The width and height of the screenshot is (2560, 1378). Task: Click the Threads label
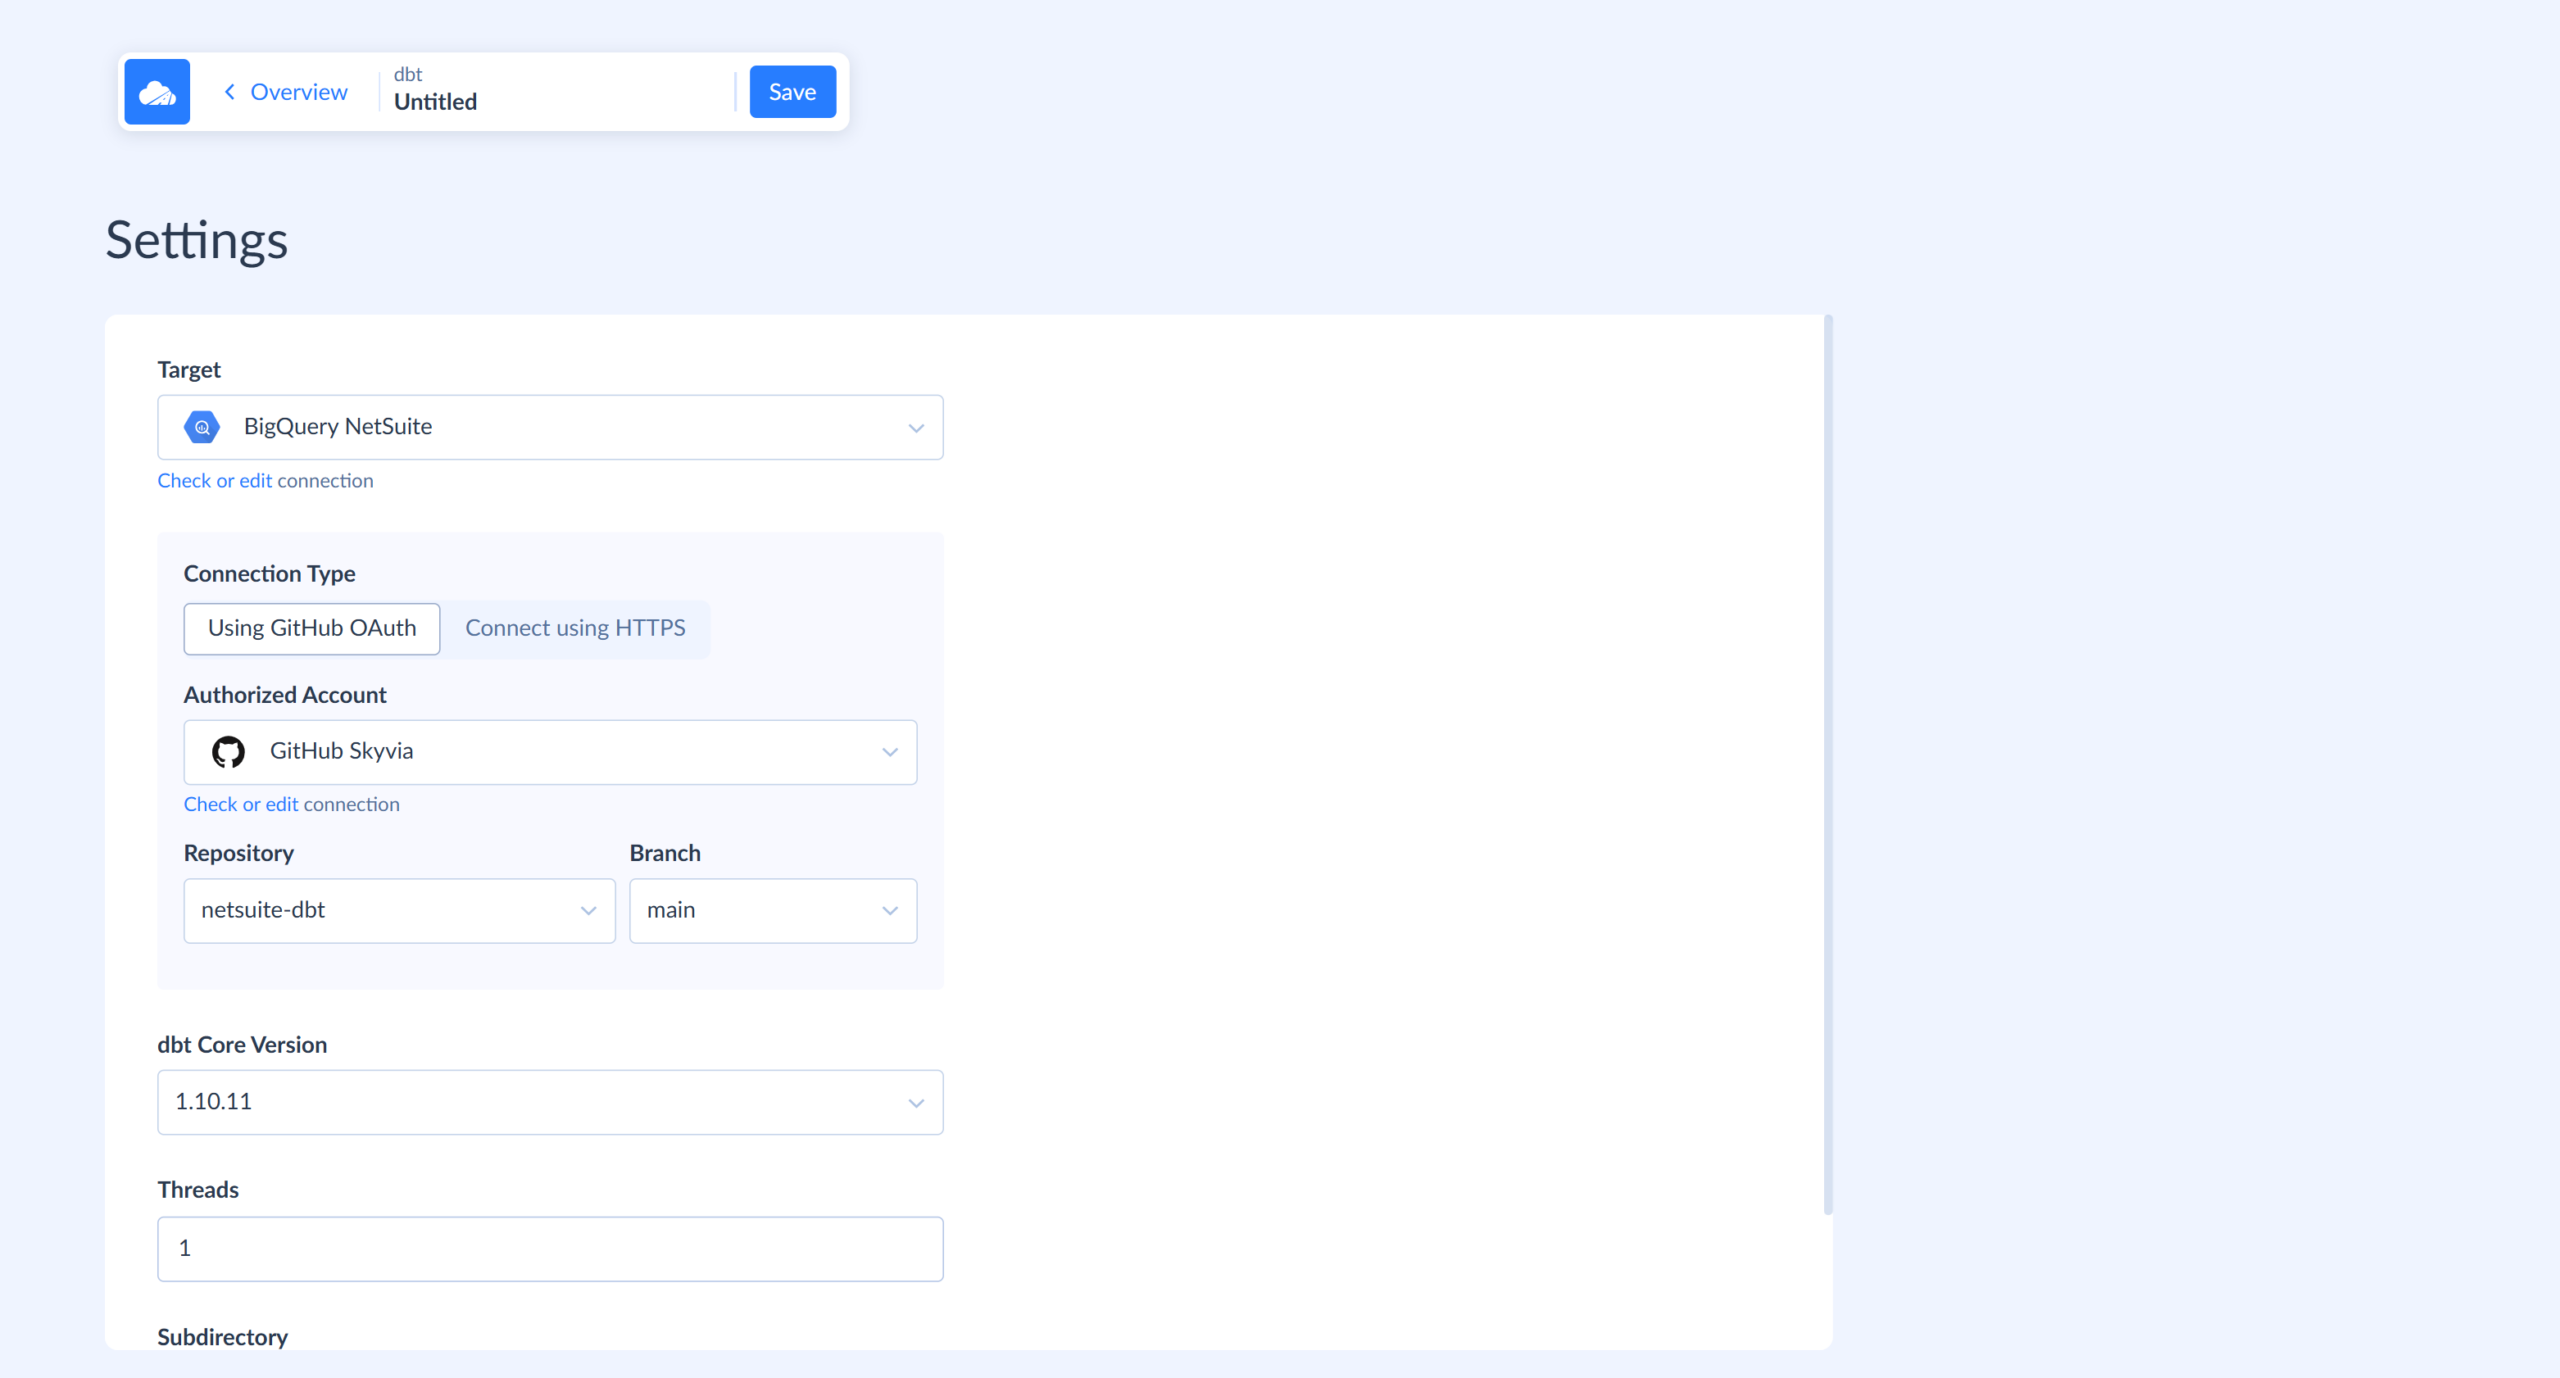pos(198,1190)
